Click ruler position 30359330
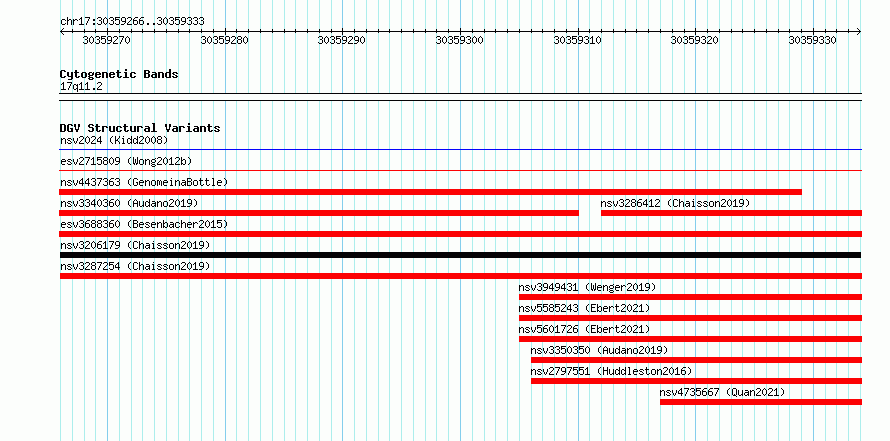 point(812,40)
